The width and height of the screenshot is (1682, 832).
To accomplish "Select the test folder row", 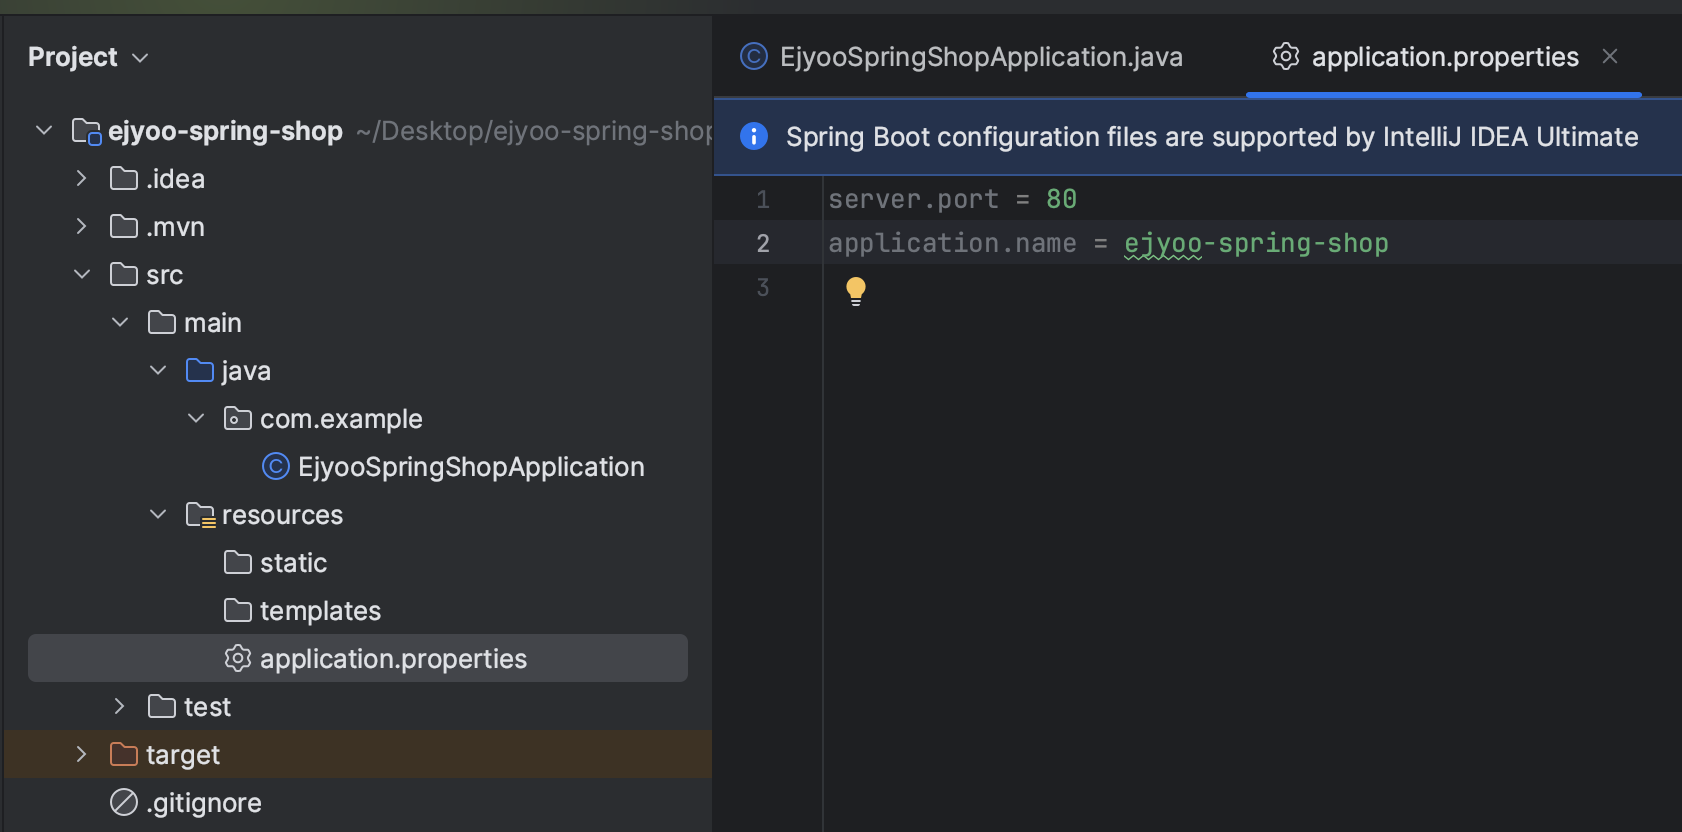I will (x=358, y=707).
